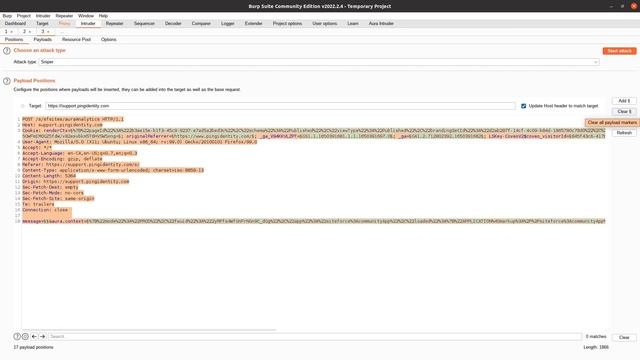The image size is (640, 360).
Task: Open search settings gear icon
Action: pyautogui.click(x=25, y=337)
